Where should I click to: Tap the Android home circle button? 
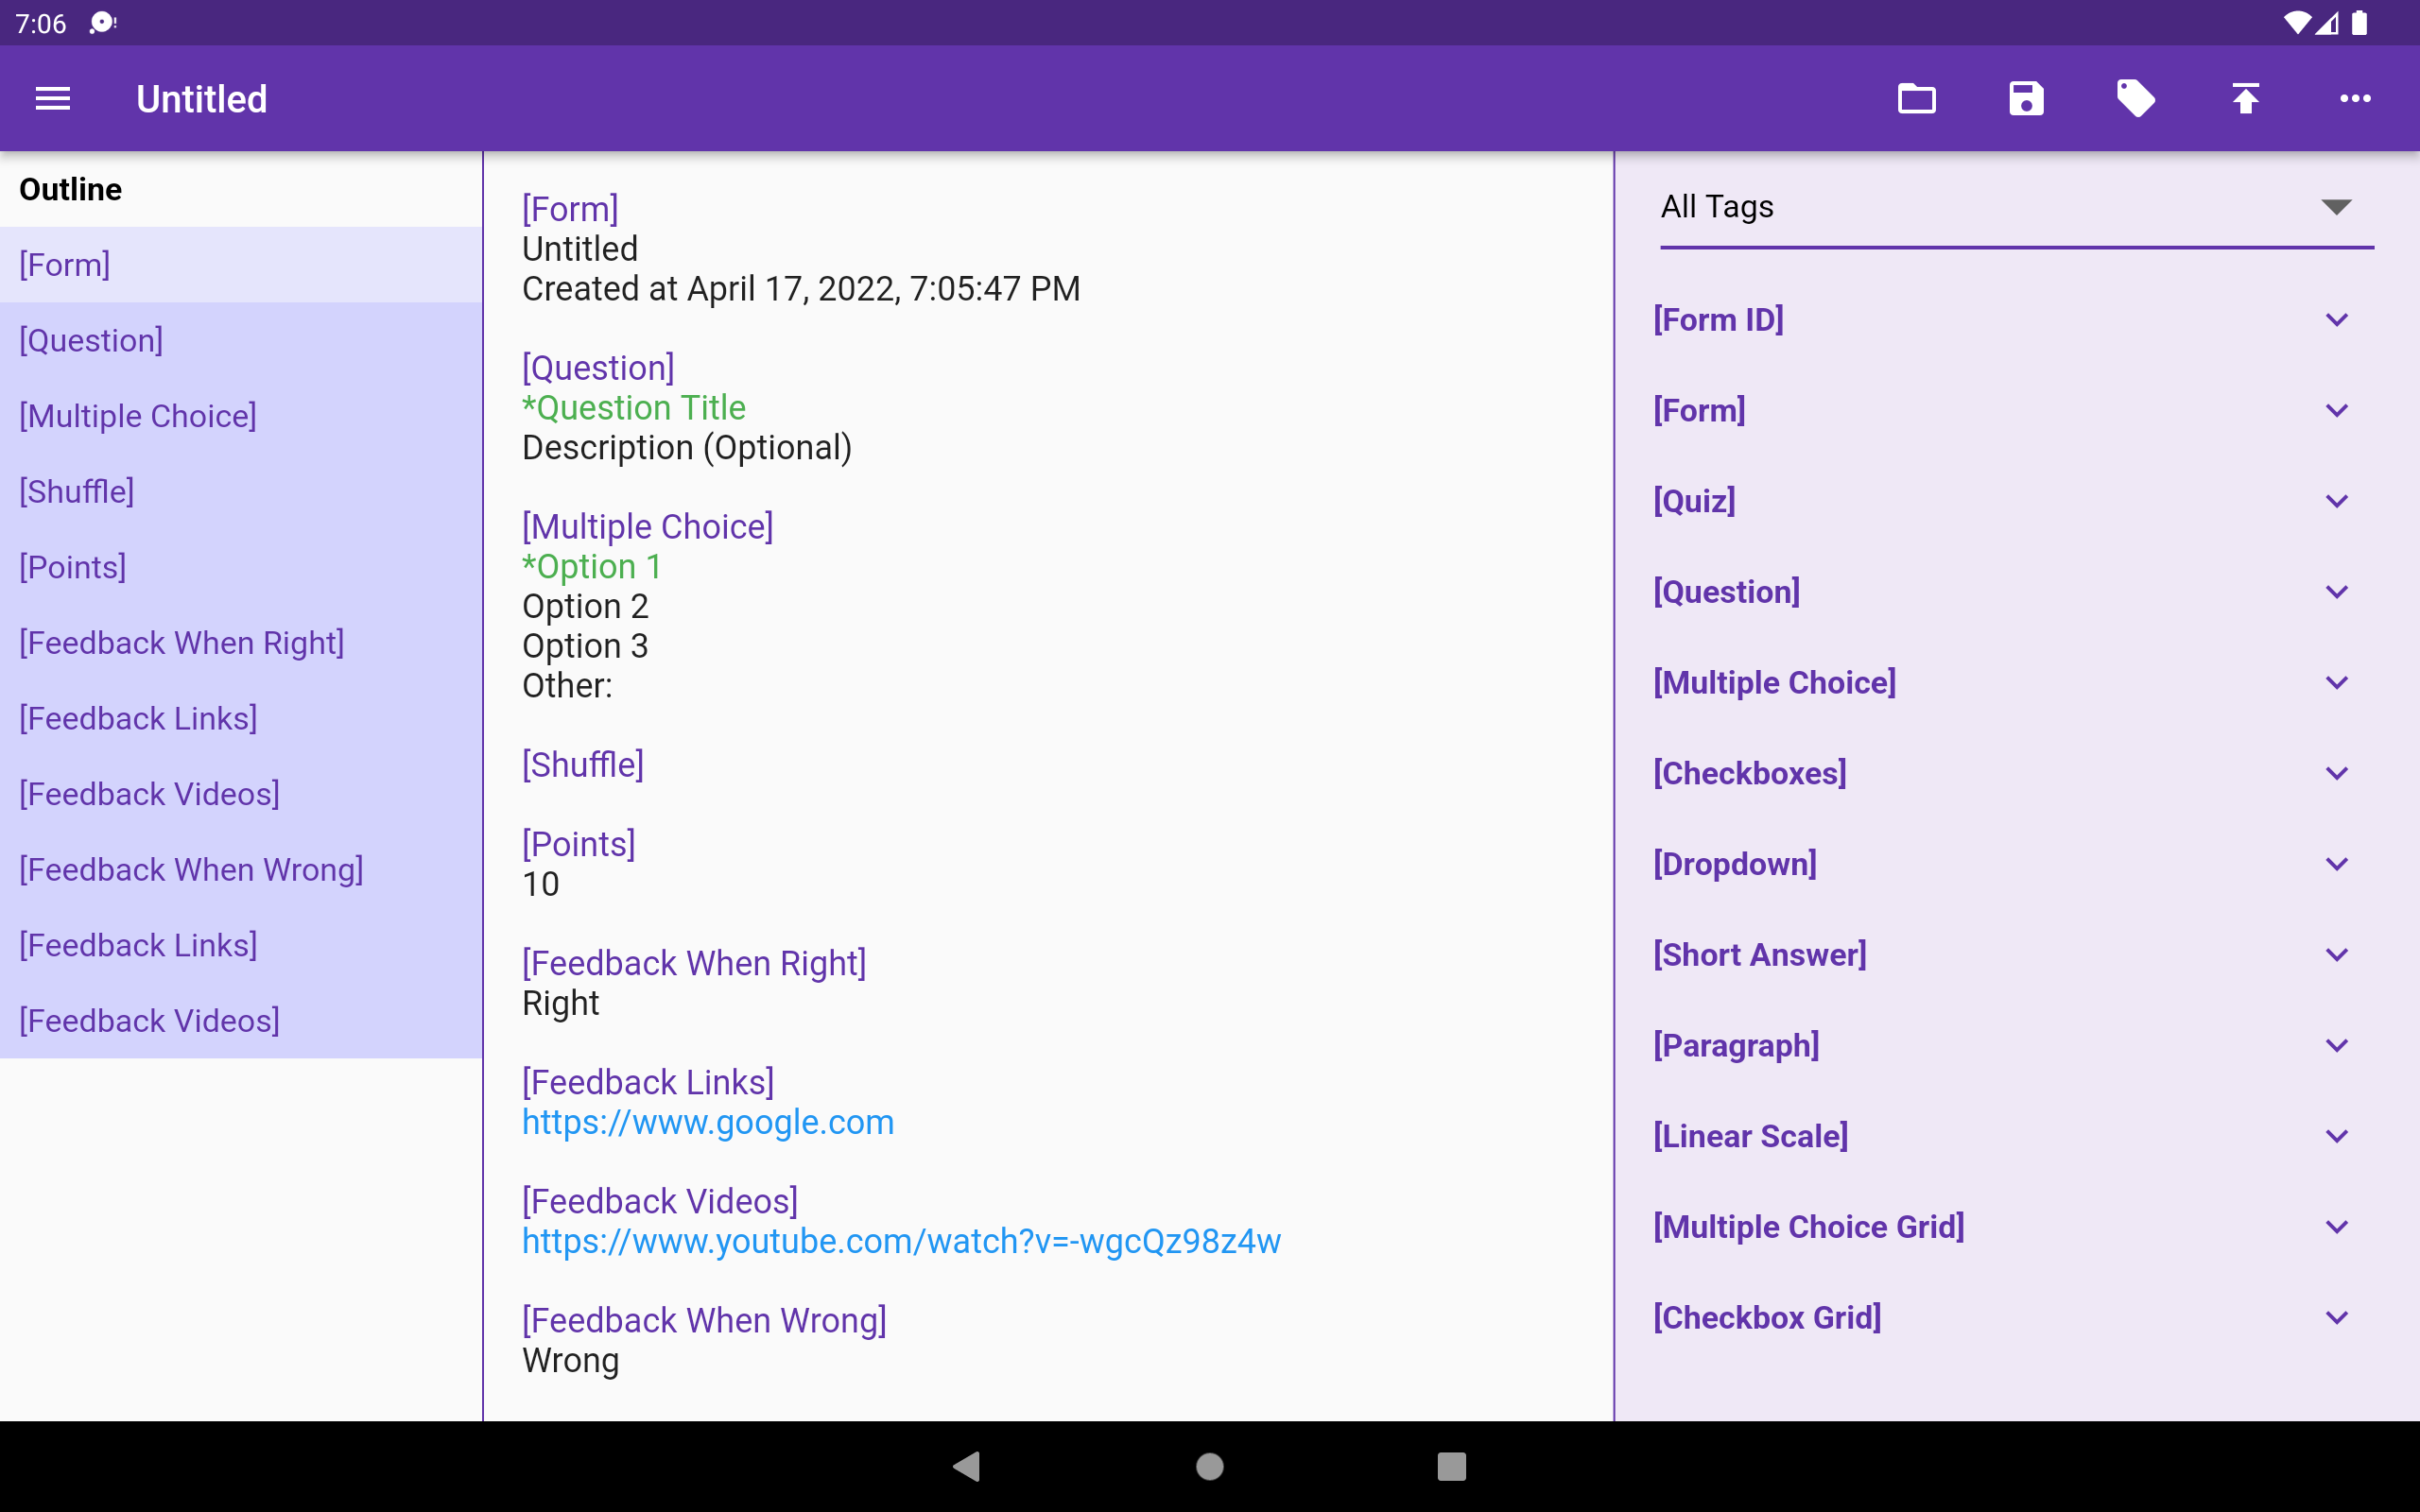pos(1210,1466)
